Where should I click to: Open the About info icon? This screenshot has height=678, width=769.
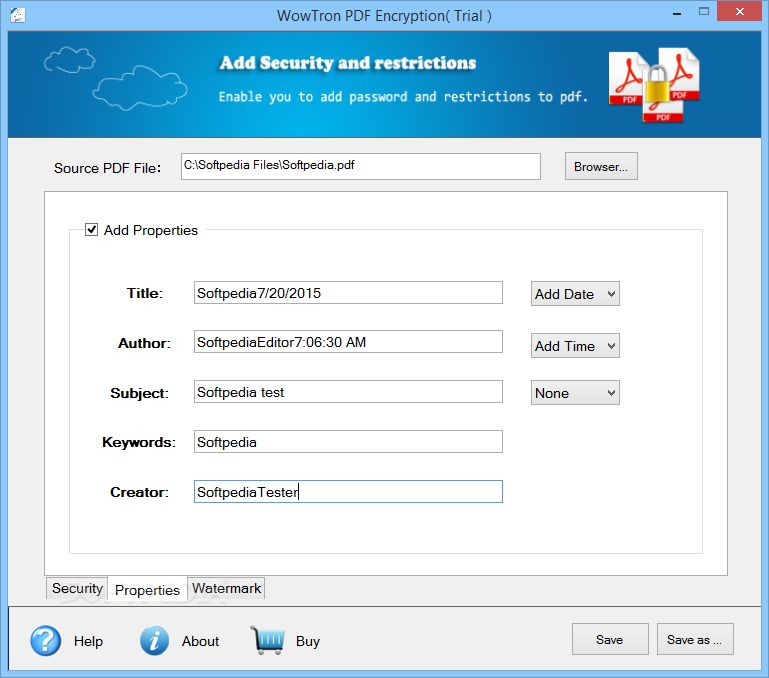(x=154, y=640)
